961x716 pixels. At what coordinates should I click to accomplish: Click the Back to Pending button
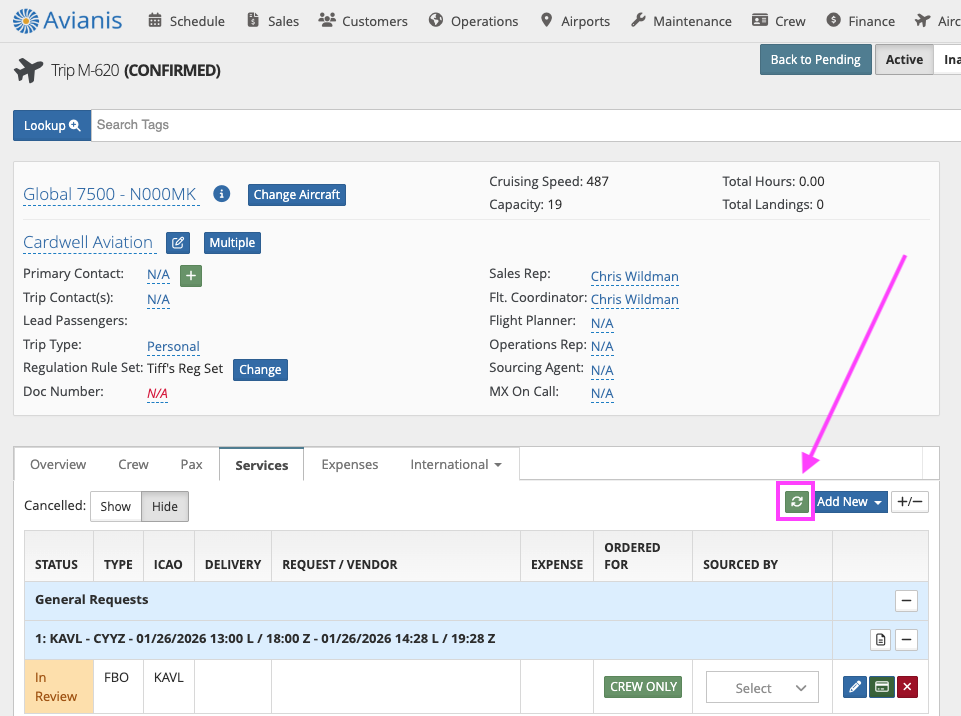[x=815, y=60]
